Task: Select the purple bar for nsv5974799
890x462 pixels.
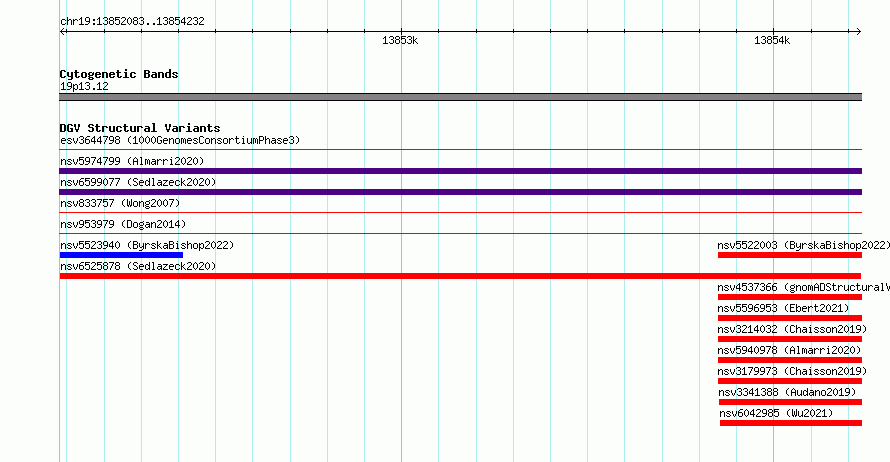Action: 460,171
